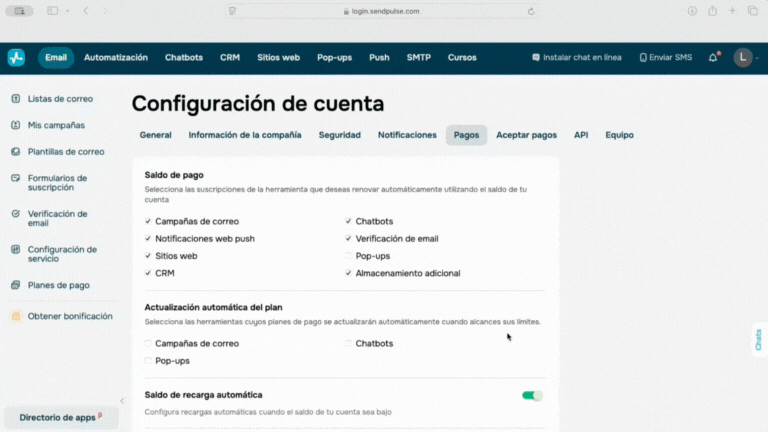Image resolution: width=768 pixels, height=432 pixels.
Task: Click the browser reload page icon
Action: click(x=531, y=11)
